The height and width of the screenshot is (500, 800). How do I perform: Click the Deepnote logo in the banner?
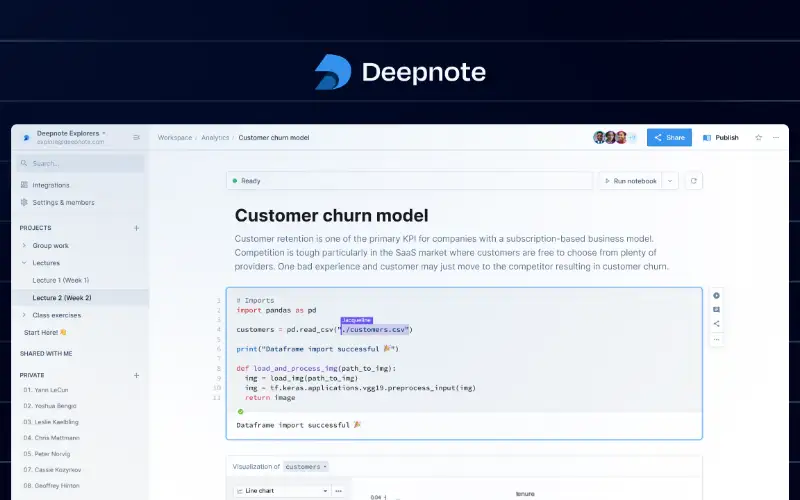400,72
